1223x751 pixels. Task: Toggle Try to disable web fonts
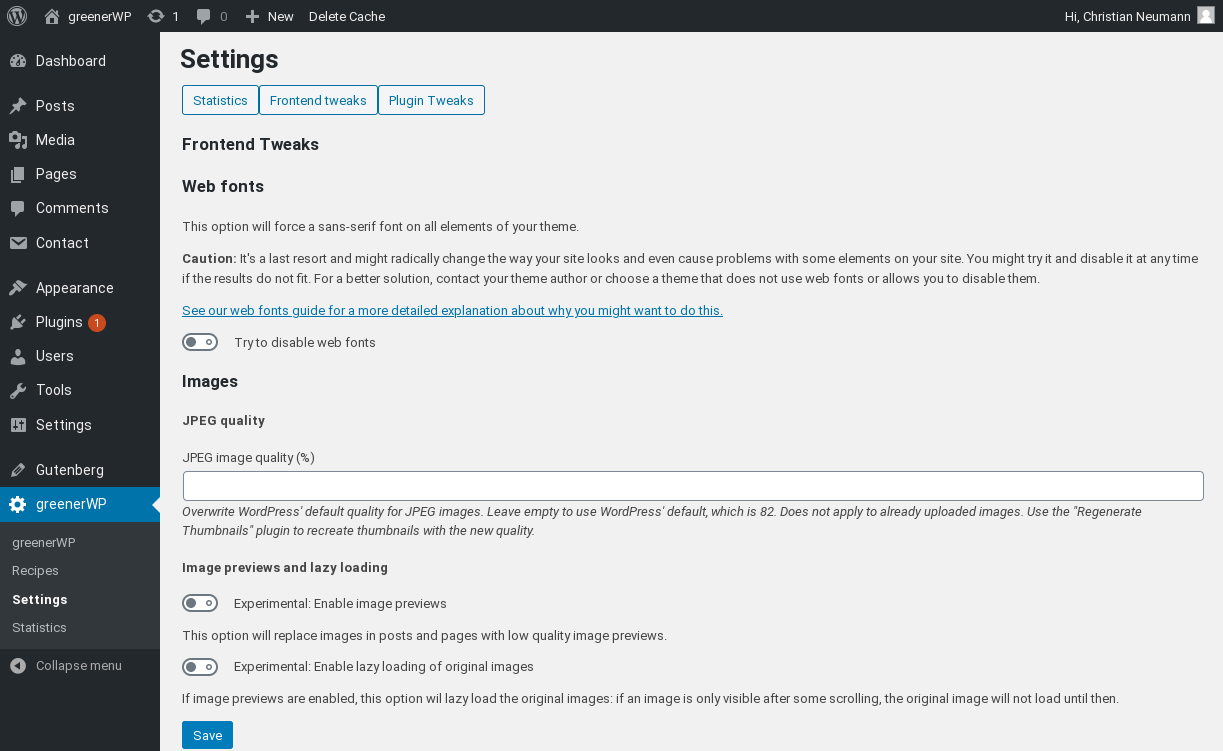200,342
